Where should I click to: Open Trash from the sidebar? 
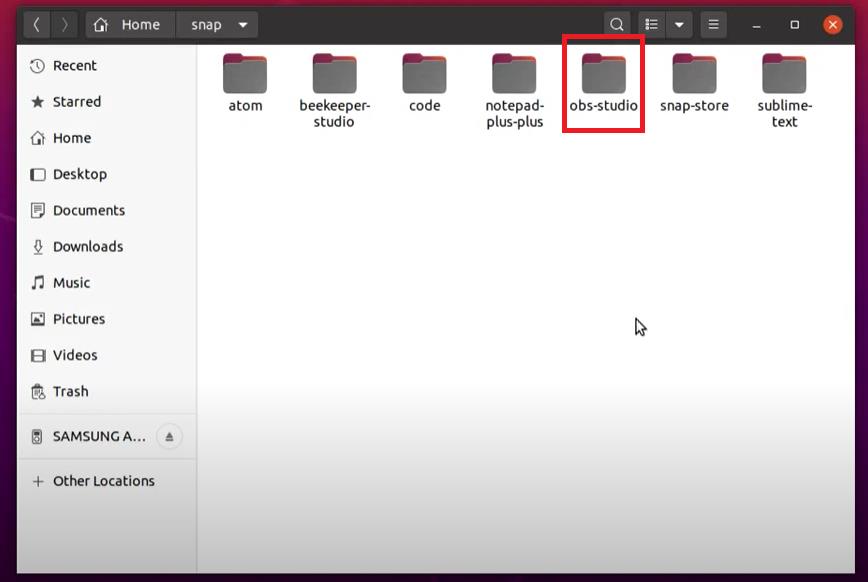(106, 392)
